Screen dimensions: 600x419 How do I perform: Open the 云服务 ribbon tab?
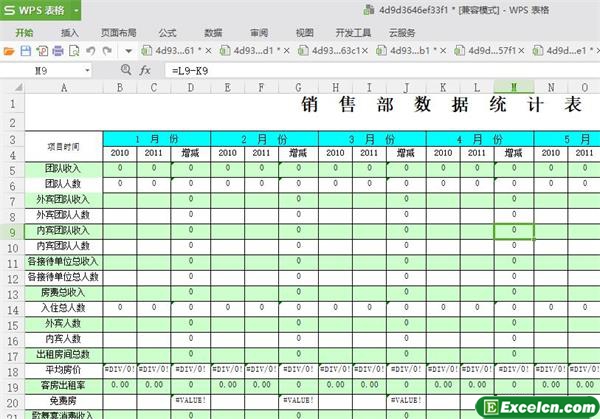tap(402, 33)
